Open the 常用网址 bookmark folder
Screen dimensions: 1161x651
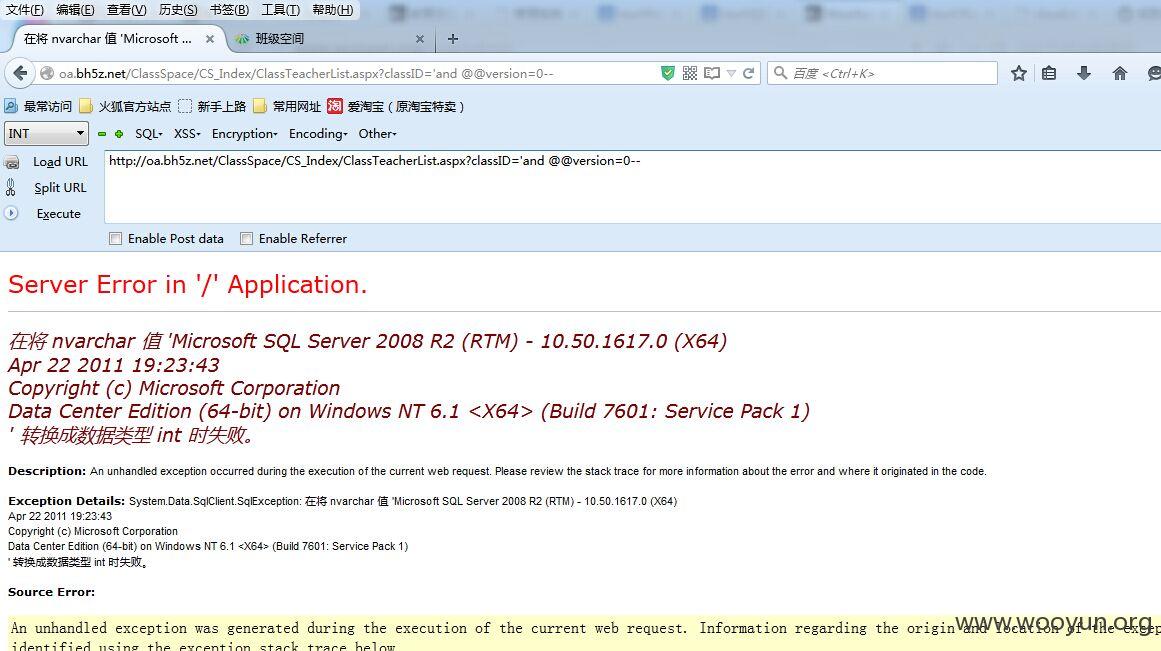287,107
